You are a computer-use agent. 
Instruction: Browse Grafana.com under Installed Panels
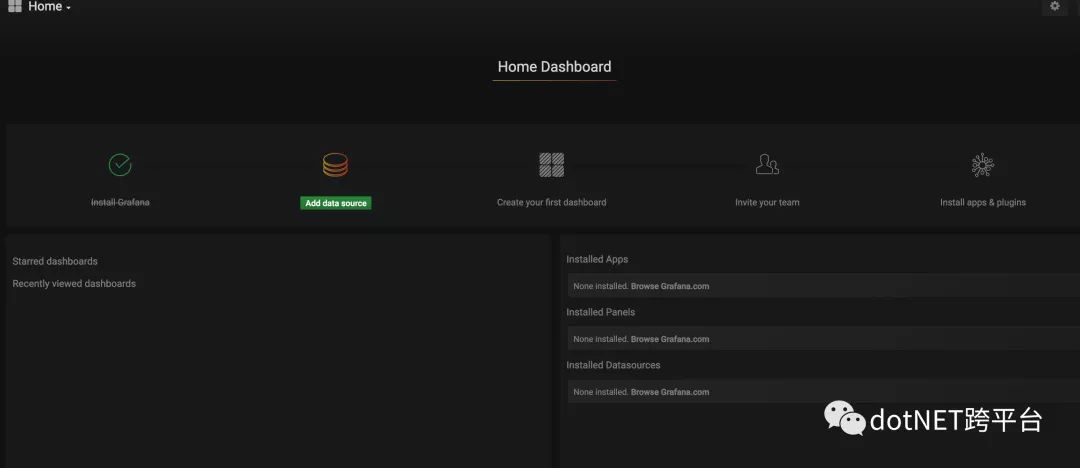tap(670, 339)
